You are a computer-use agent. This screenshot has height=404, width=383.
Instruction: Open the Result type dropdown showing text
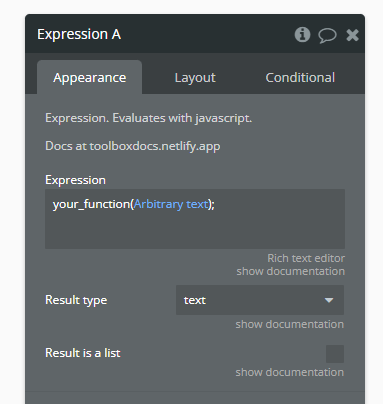[x=260, y=300]
